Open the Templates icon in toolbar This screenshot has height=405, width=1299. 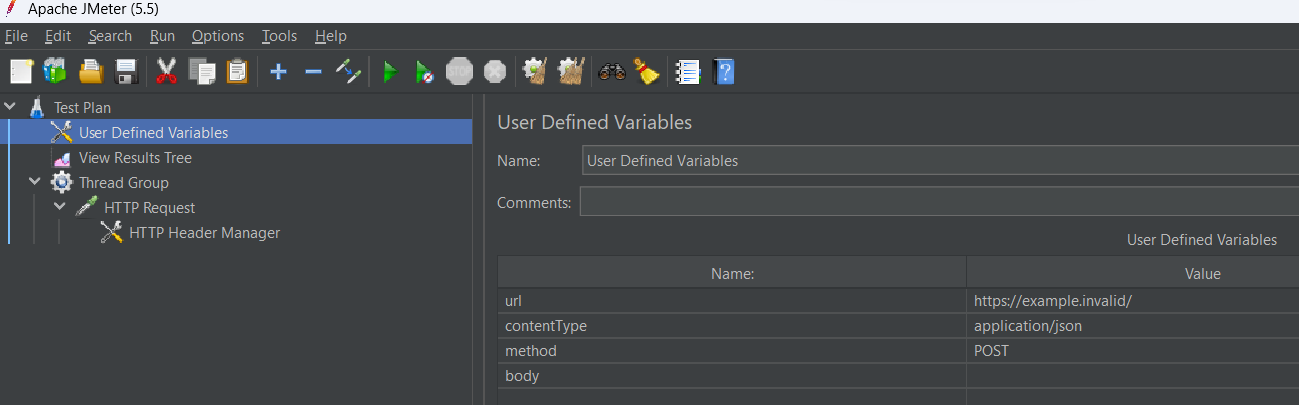coord(54,72)
